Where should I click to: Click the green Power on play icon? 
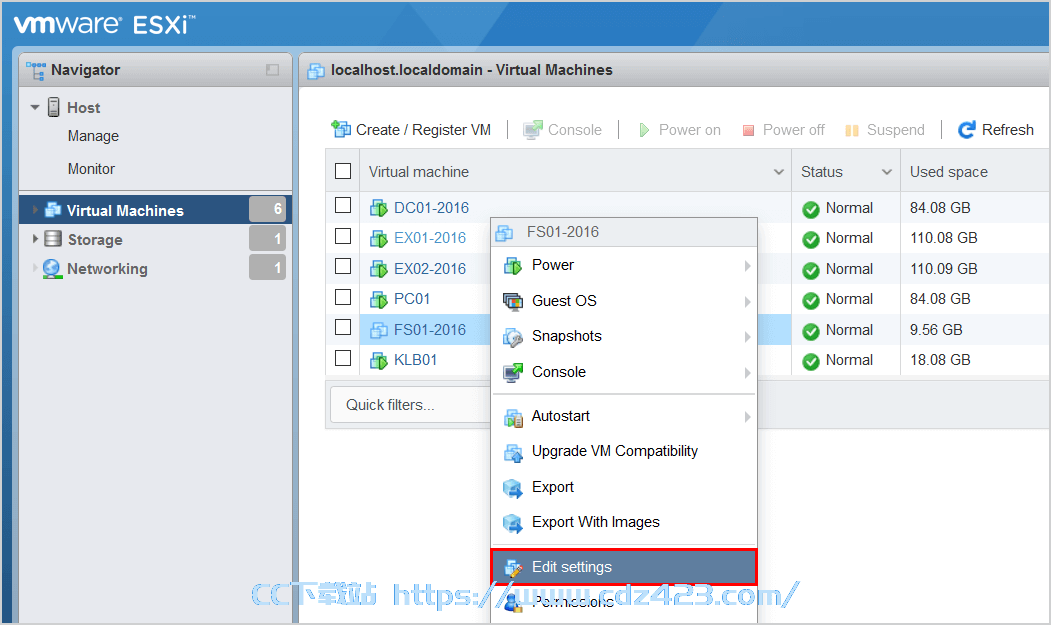point(644,130)
